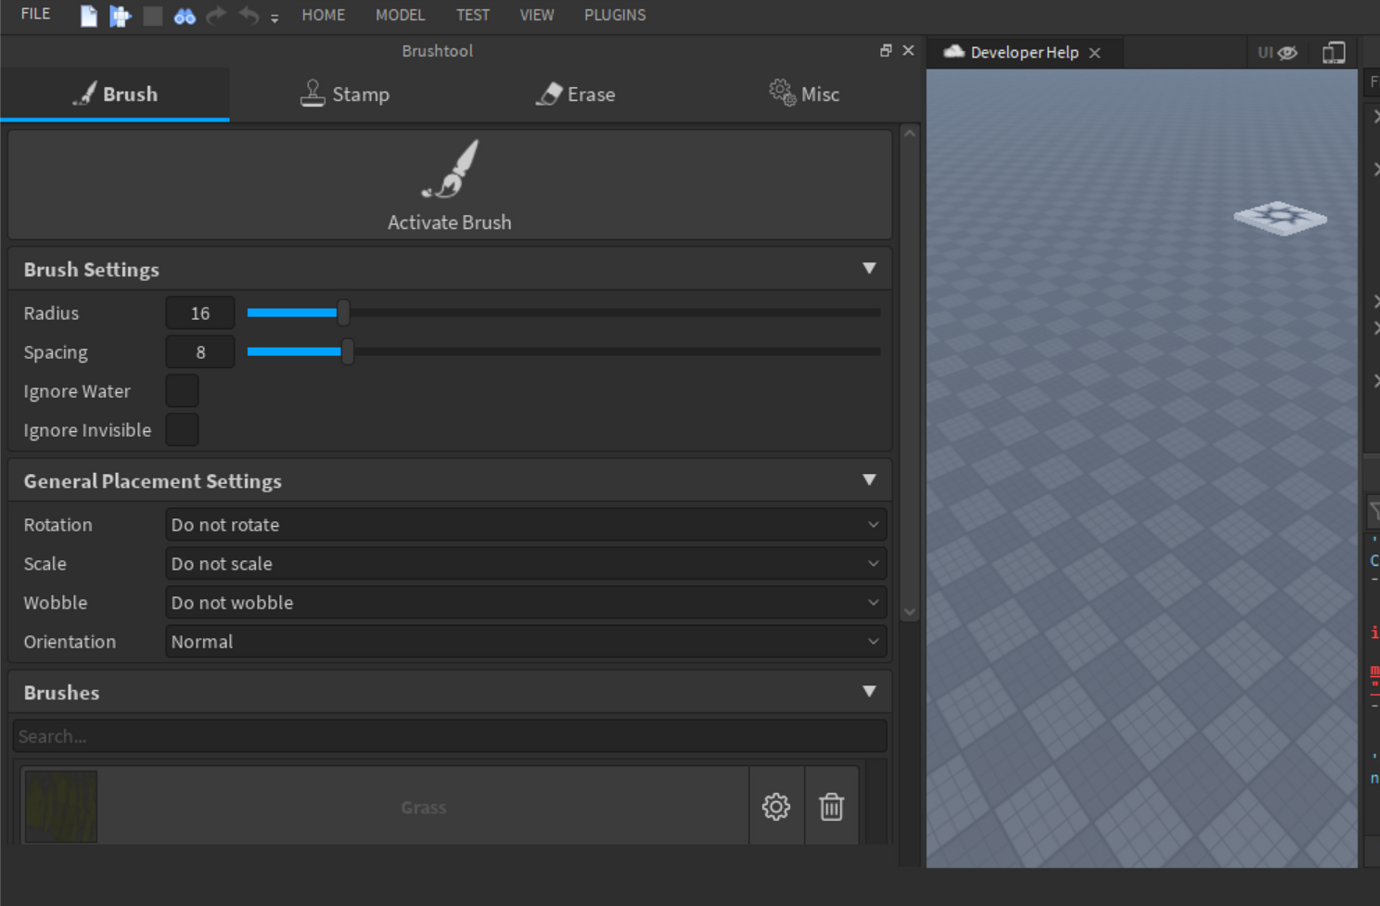The width and height of the screenshot is (1380, 906).
Task: Collapse the General Placement Settings section
Action: tap(869, 480)
